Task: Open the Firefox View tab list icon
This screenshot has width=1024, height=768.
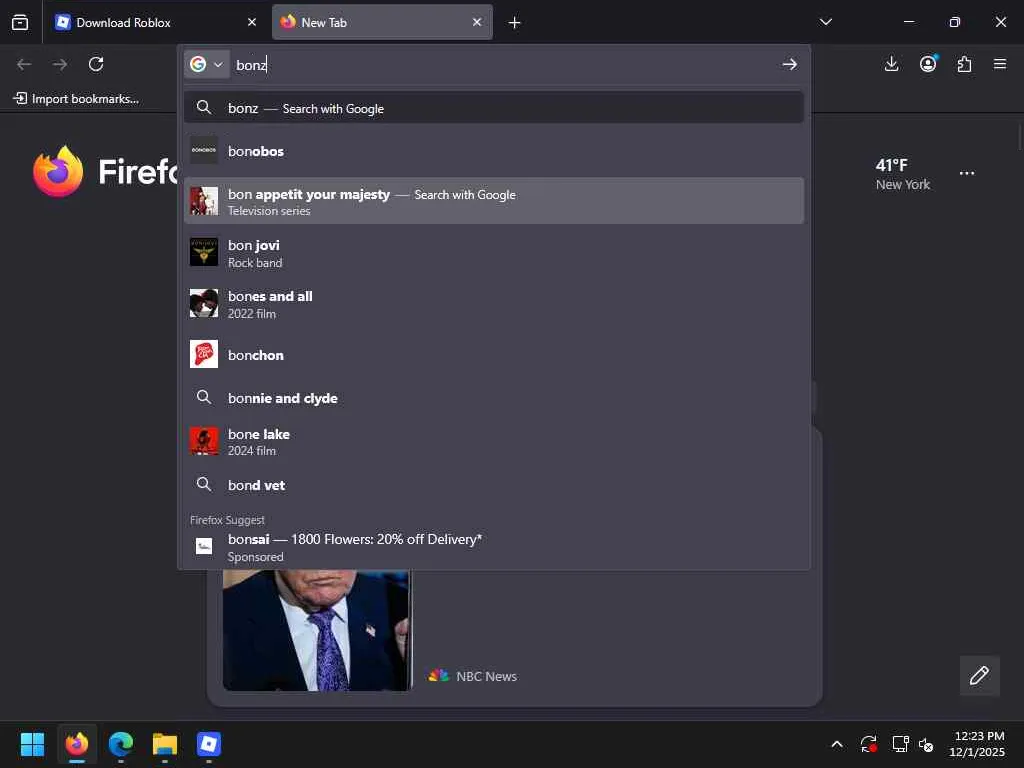Action: (20, 22)
